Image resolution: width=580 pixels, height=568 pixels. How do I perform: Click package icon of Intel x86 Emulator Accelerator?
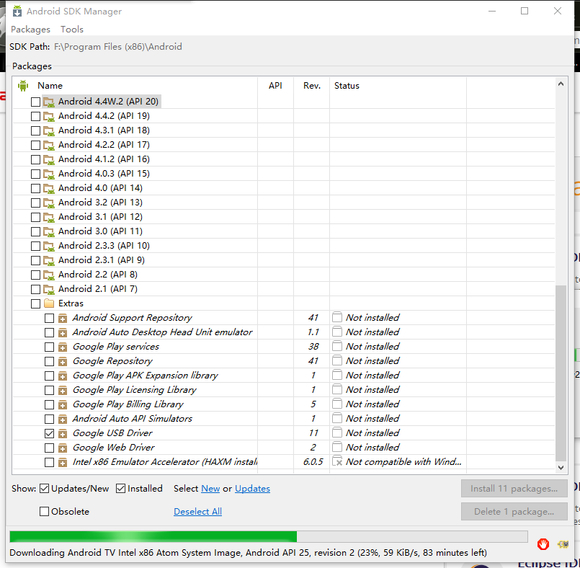point(63,462)
